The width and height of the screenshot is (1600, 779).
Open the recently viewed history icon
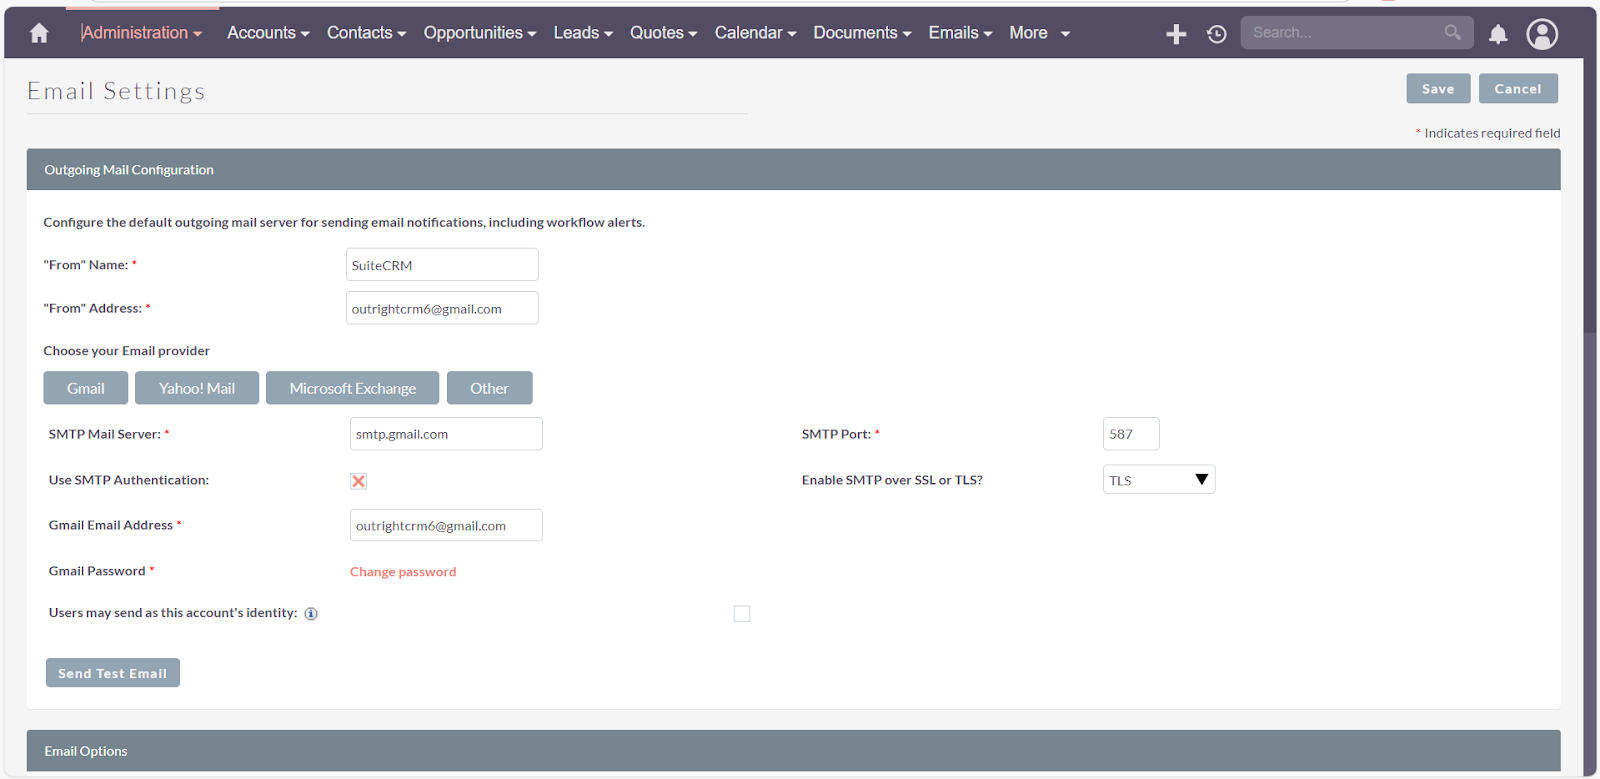(x=1216, y=34)
